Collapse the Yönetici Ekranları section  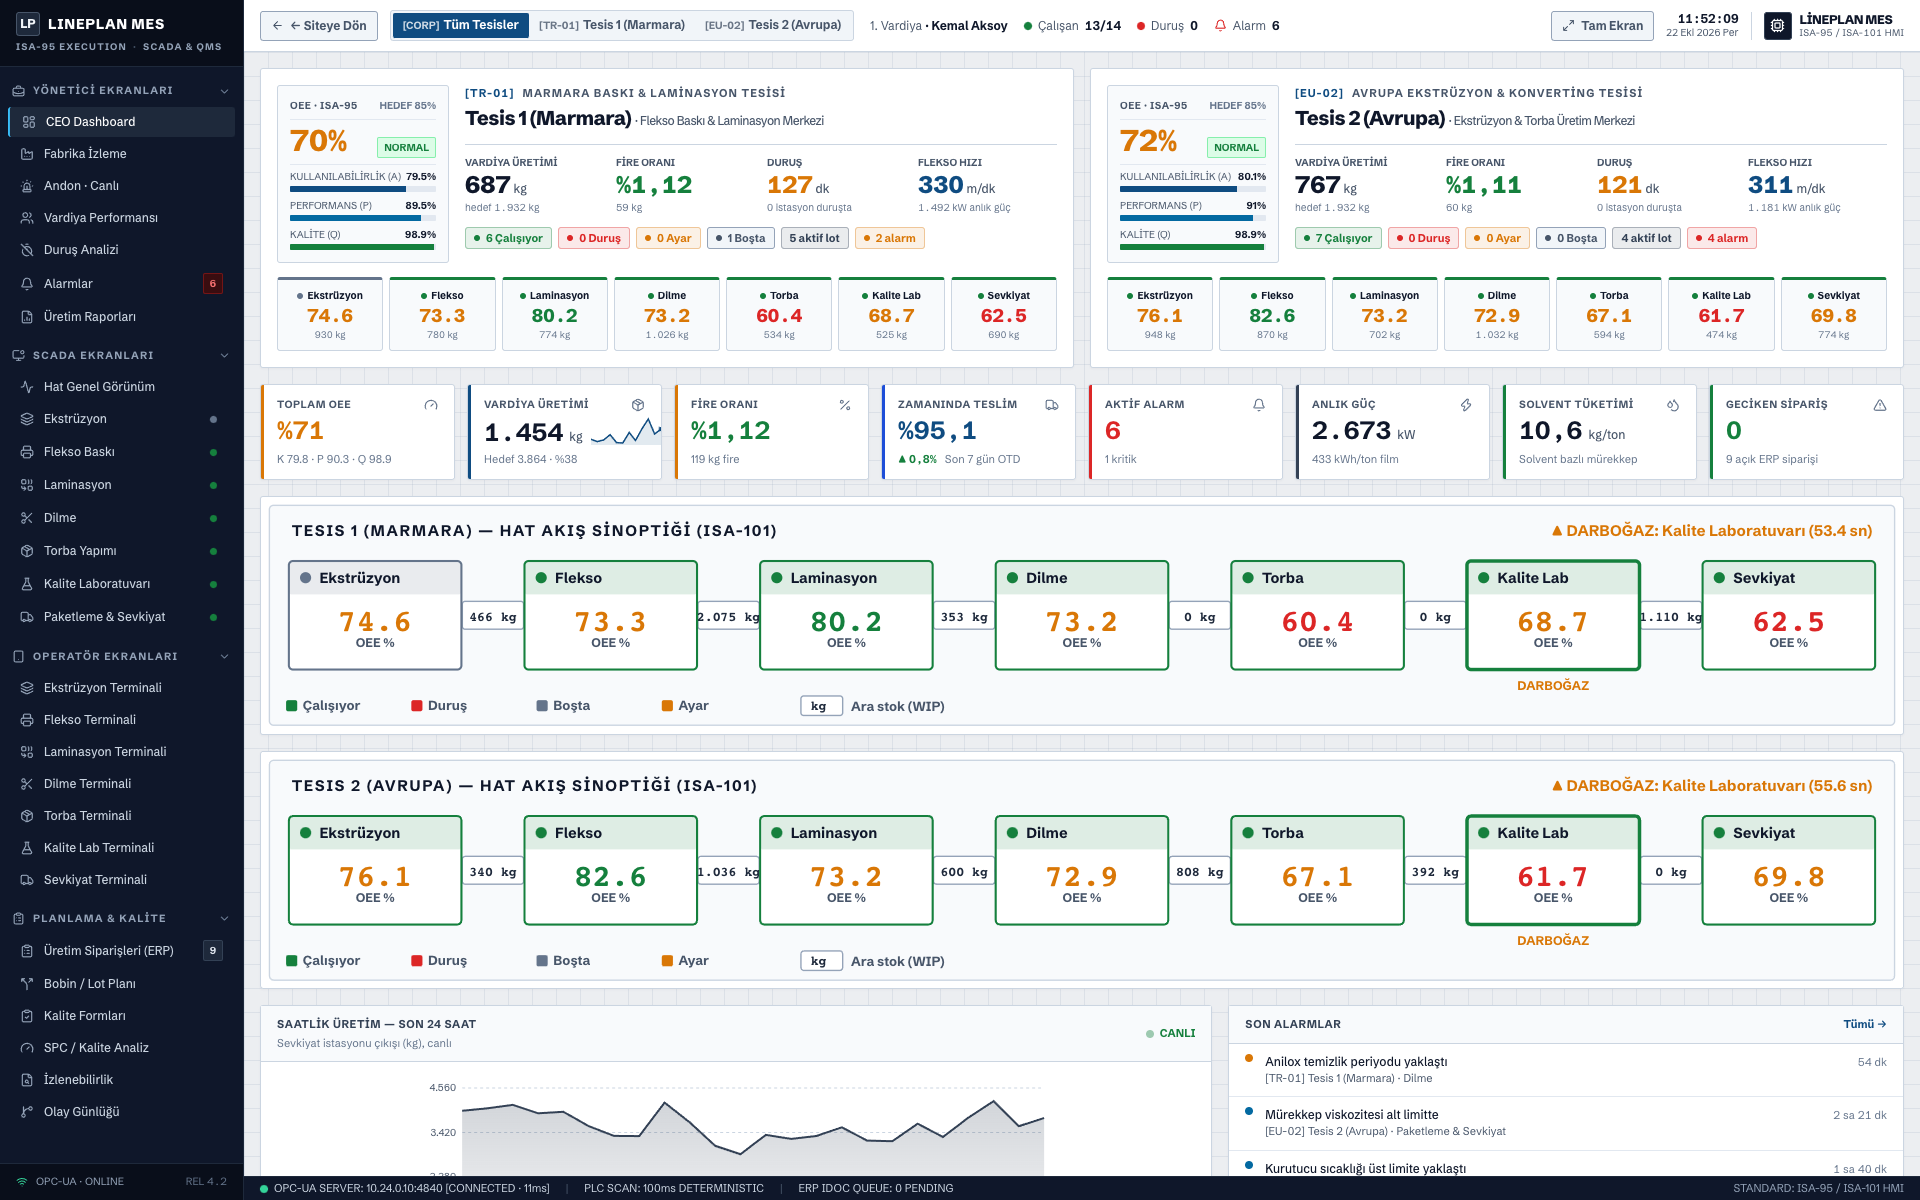(x=224, y=91)
